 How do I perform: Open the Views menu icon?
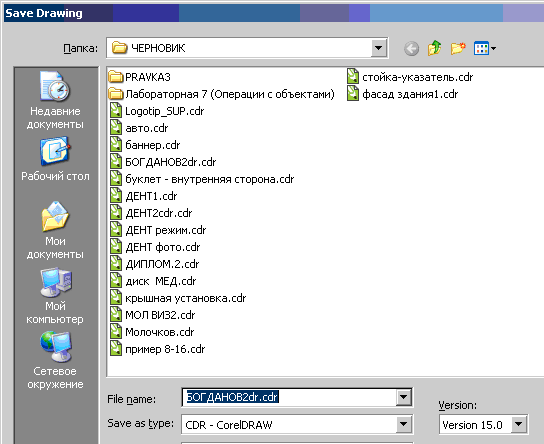(x=485, y=48)
